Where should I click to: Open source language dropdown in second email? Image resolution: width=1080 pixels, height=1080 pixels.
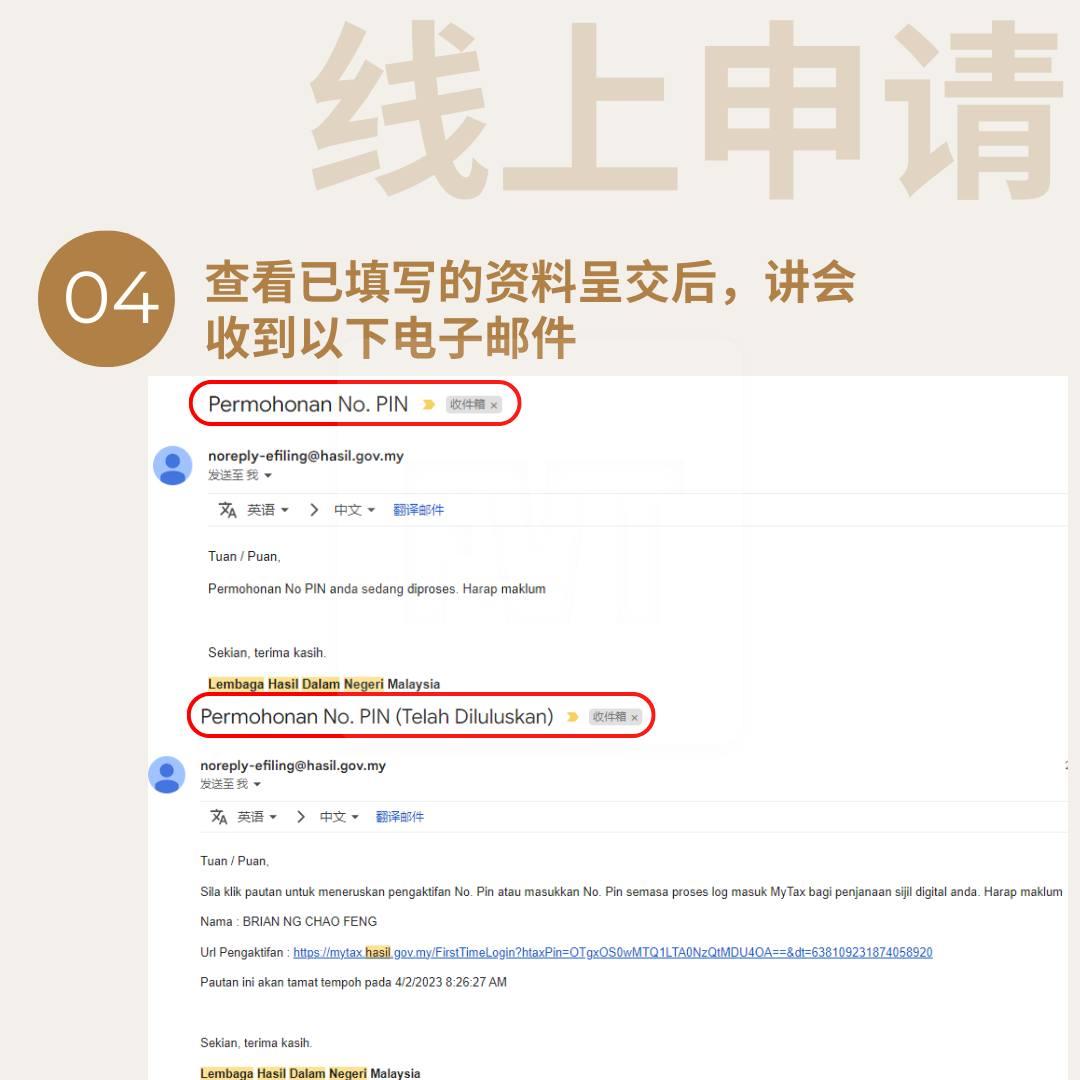pos(257,817)
